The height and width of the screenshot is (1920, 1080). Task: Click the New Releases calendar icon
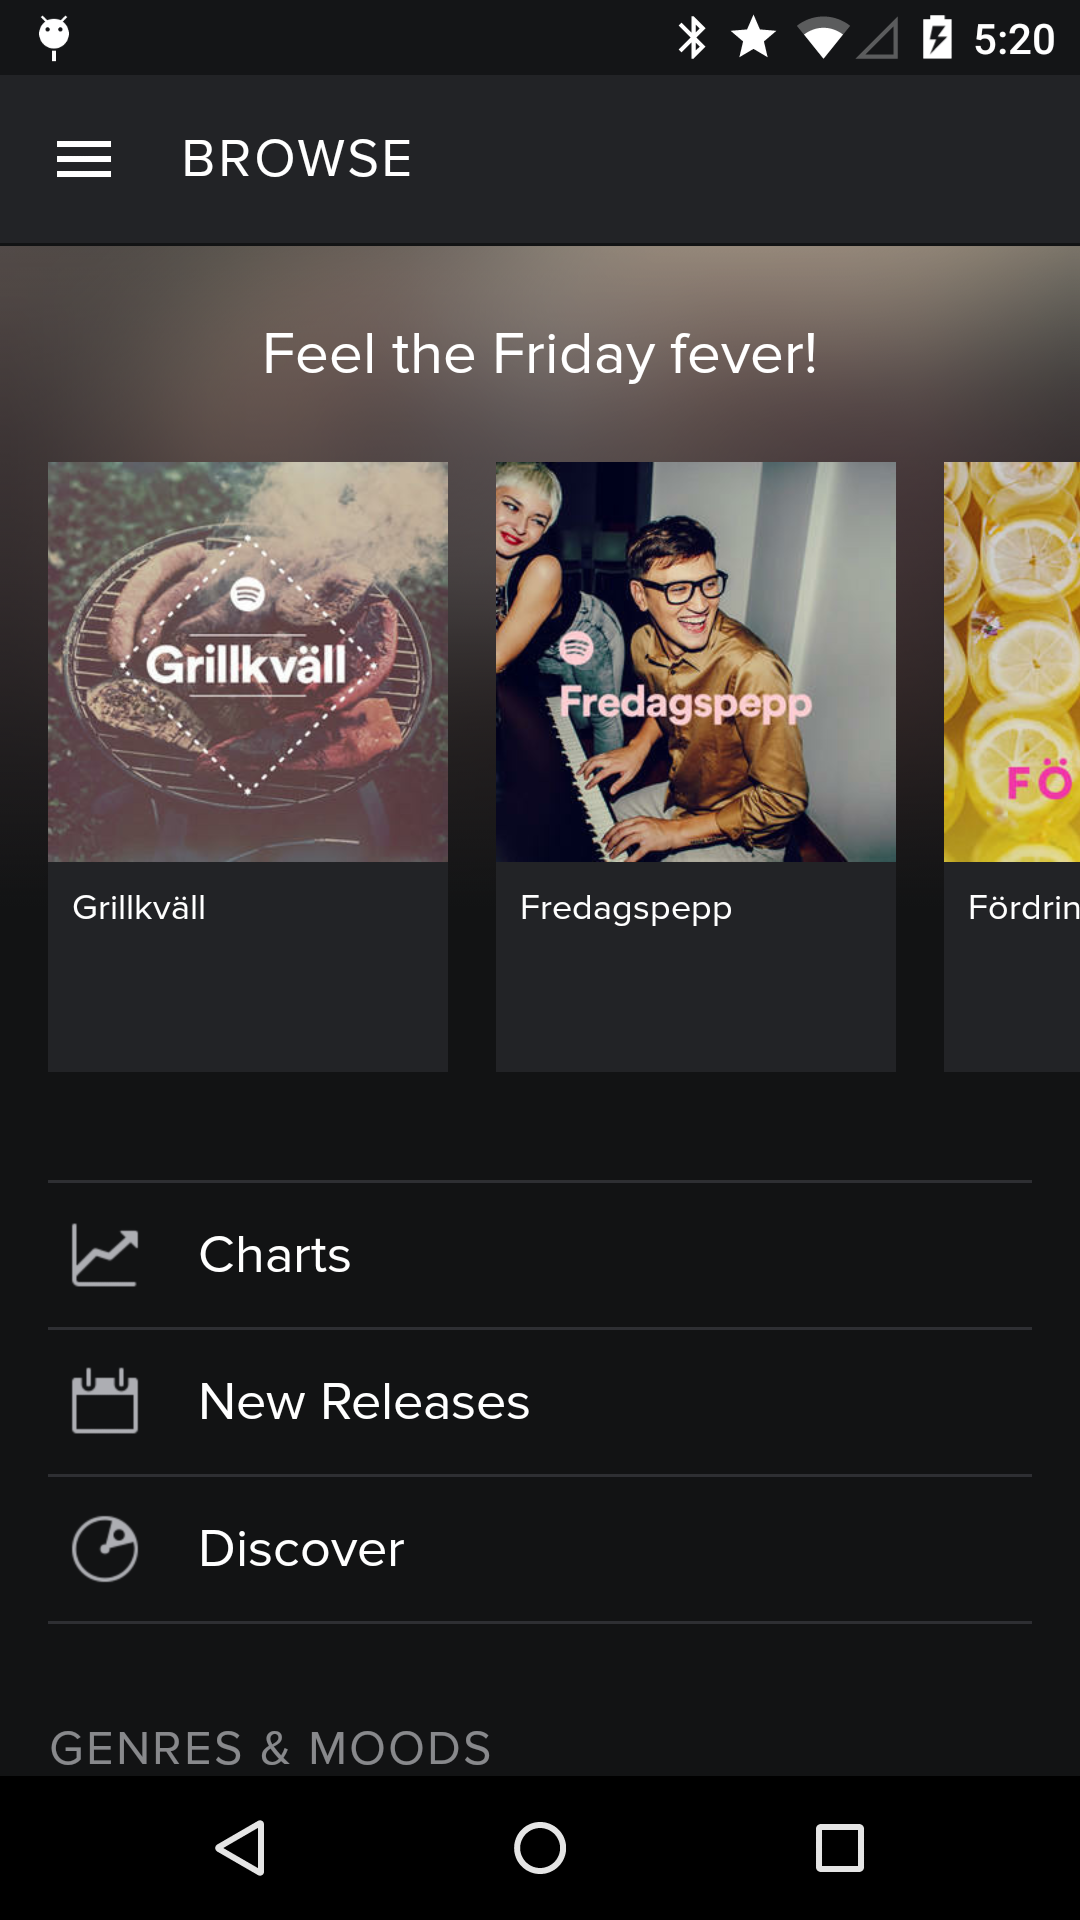click(105, 1402)
